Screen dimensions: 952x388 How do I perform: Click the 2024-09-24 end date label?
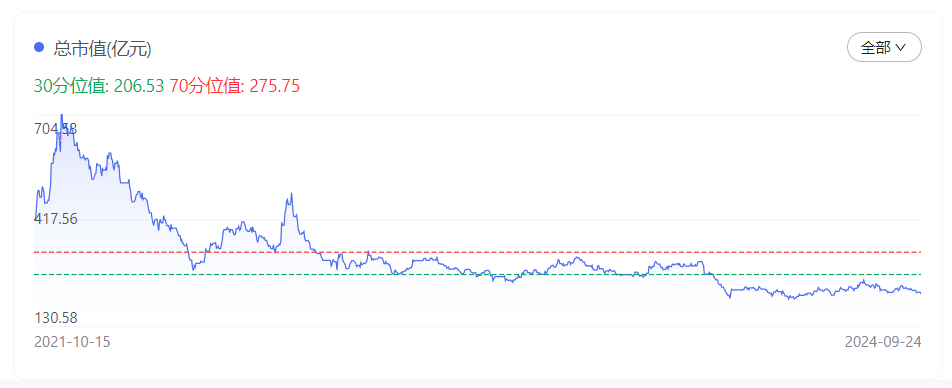(x=883, y=342)
